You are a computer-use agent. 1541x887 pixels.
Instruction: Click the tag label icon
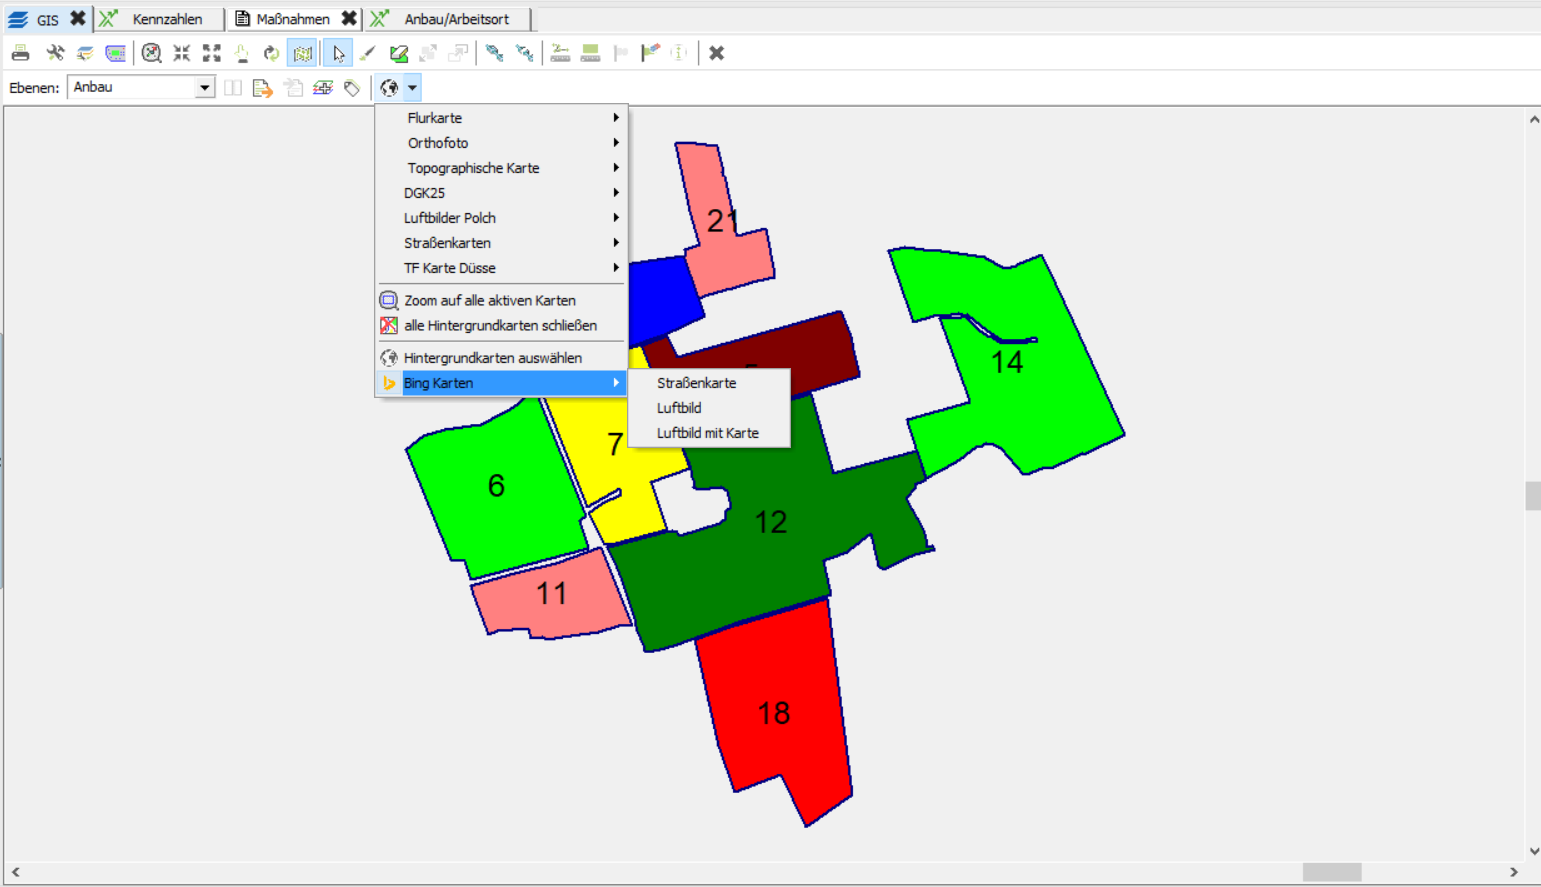pos(352,88)
